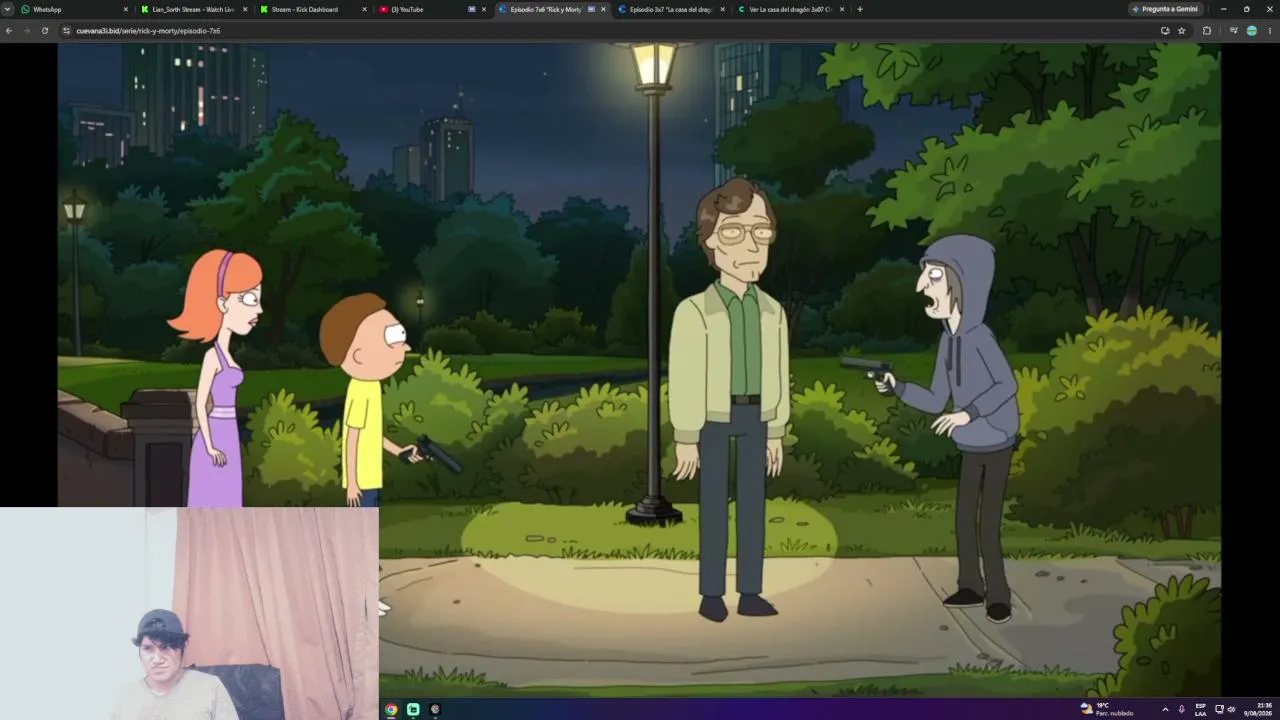Show hidden system tray icons
Image resolution: width=1280 pixels, height=720 pixels.
(x=1165, y=709)
